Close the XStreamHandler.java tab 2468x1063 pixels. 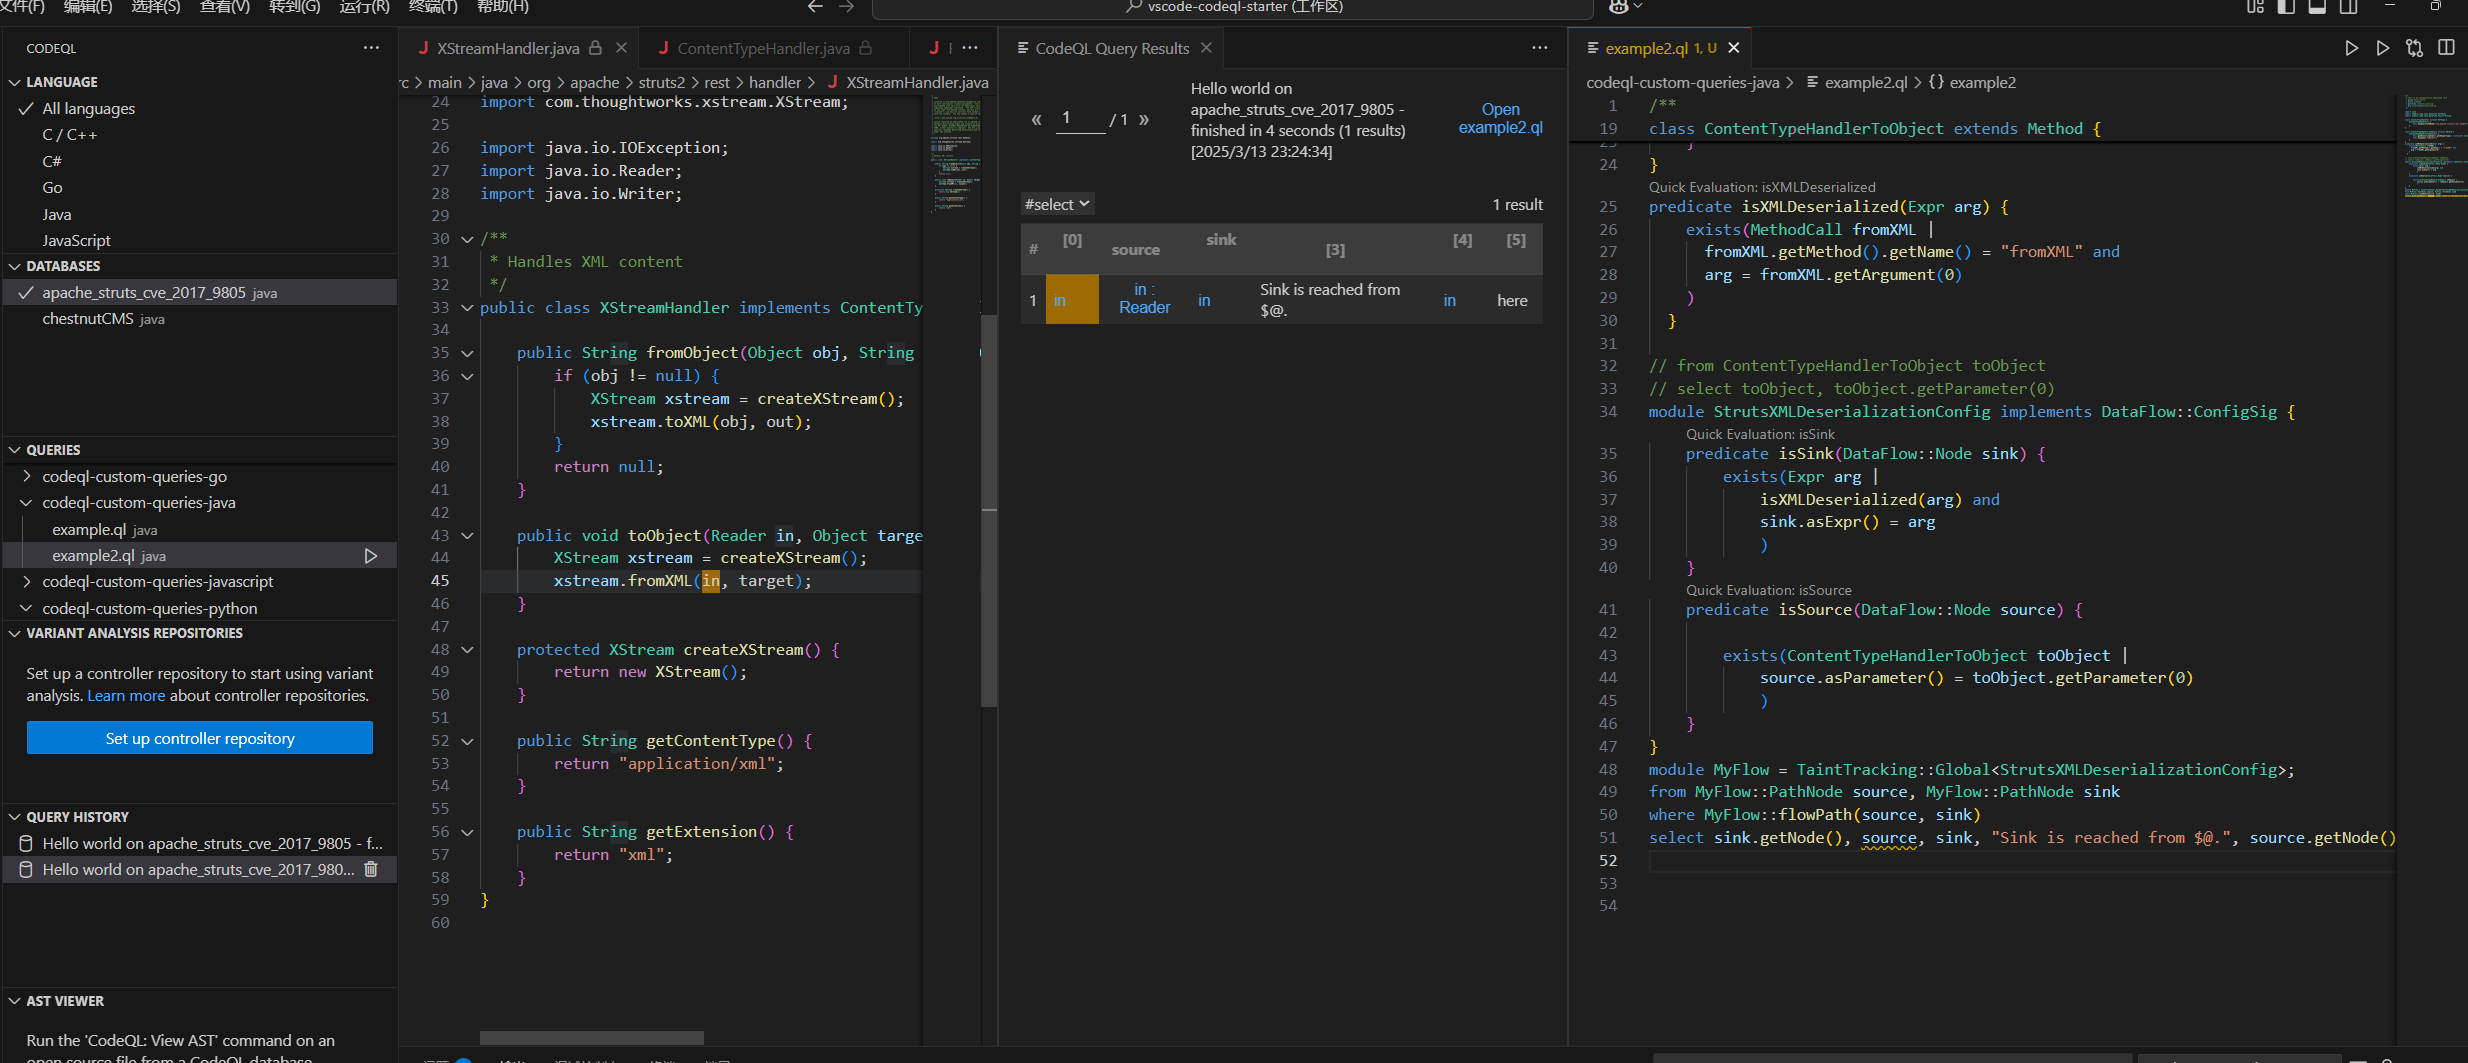coord(621,48)
